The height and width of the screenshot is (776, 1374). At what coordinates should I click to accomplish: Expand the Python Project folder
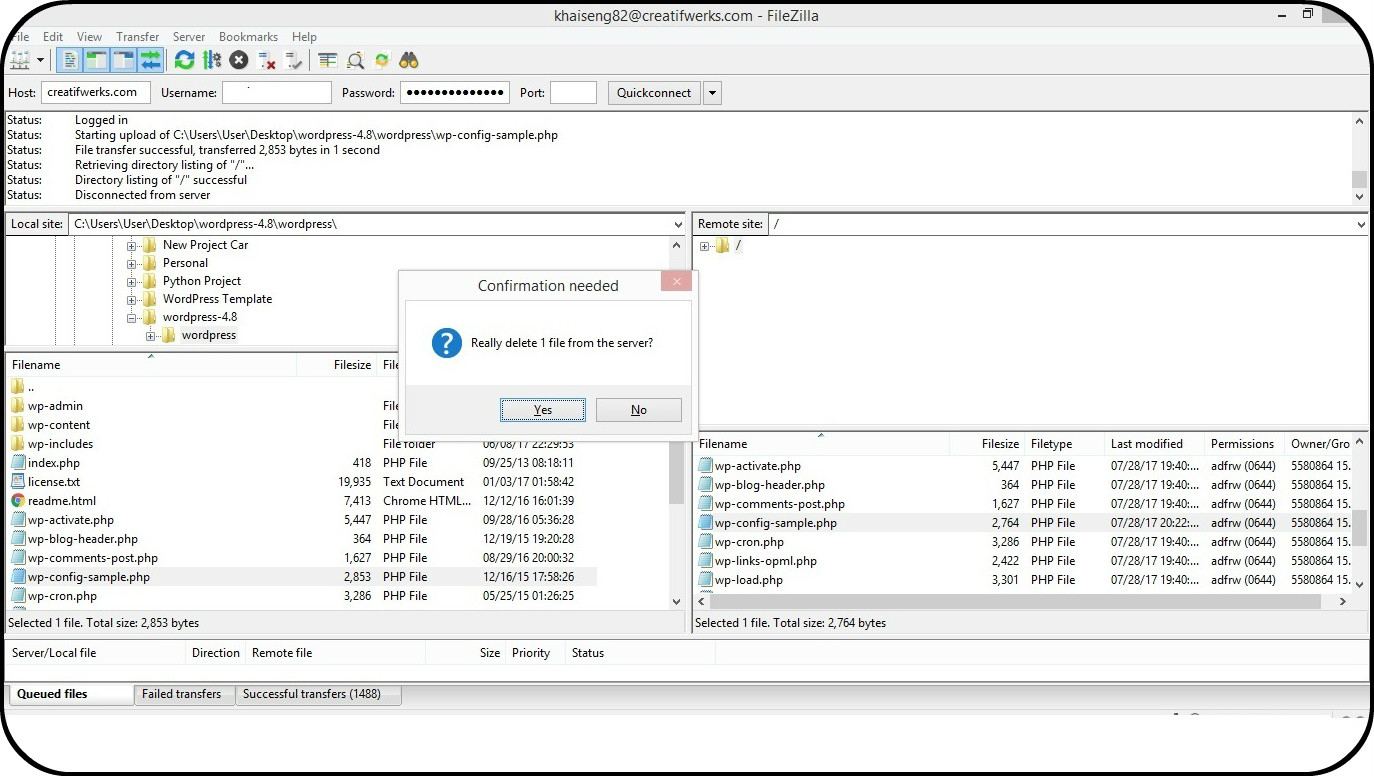(131, 281)
